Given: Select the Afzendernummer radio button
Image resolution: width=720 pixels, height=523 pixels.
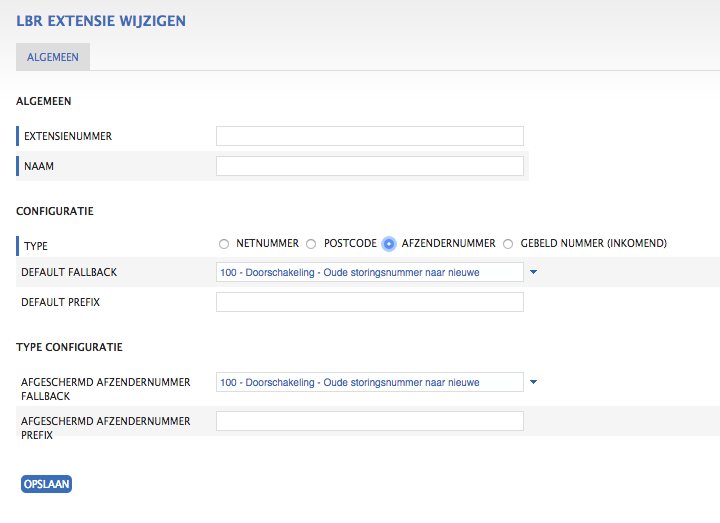Looking at the screenshot, I should click(x=388, y=244).
